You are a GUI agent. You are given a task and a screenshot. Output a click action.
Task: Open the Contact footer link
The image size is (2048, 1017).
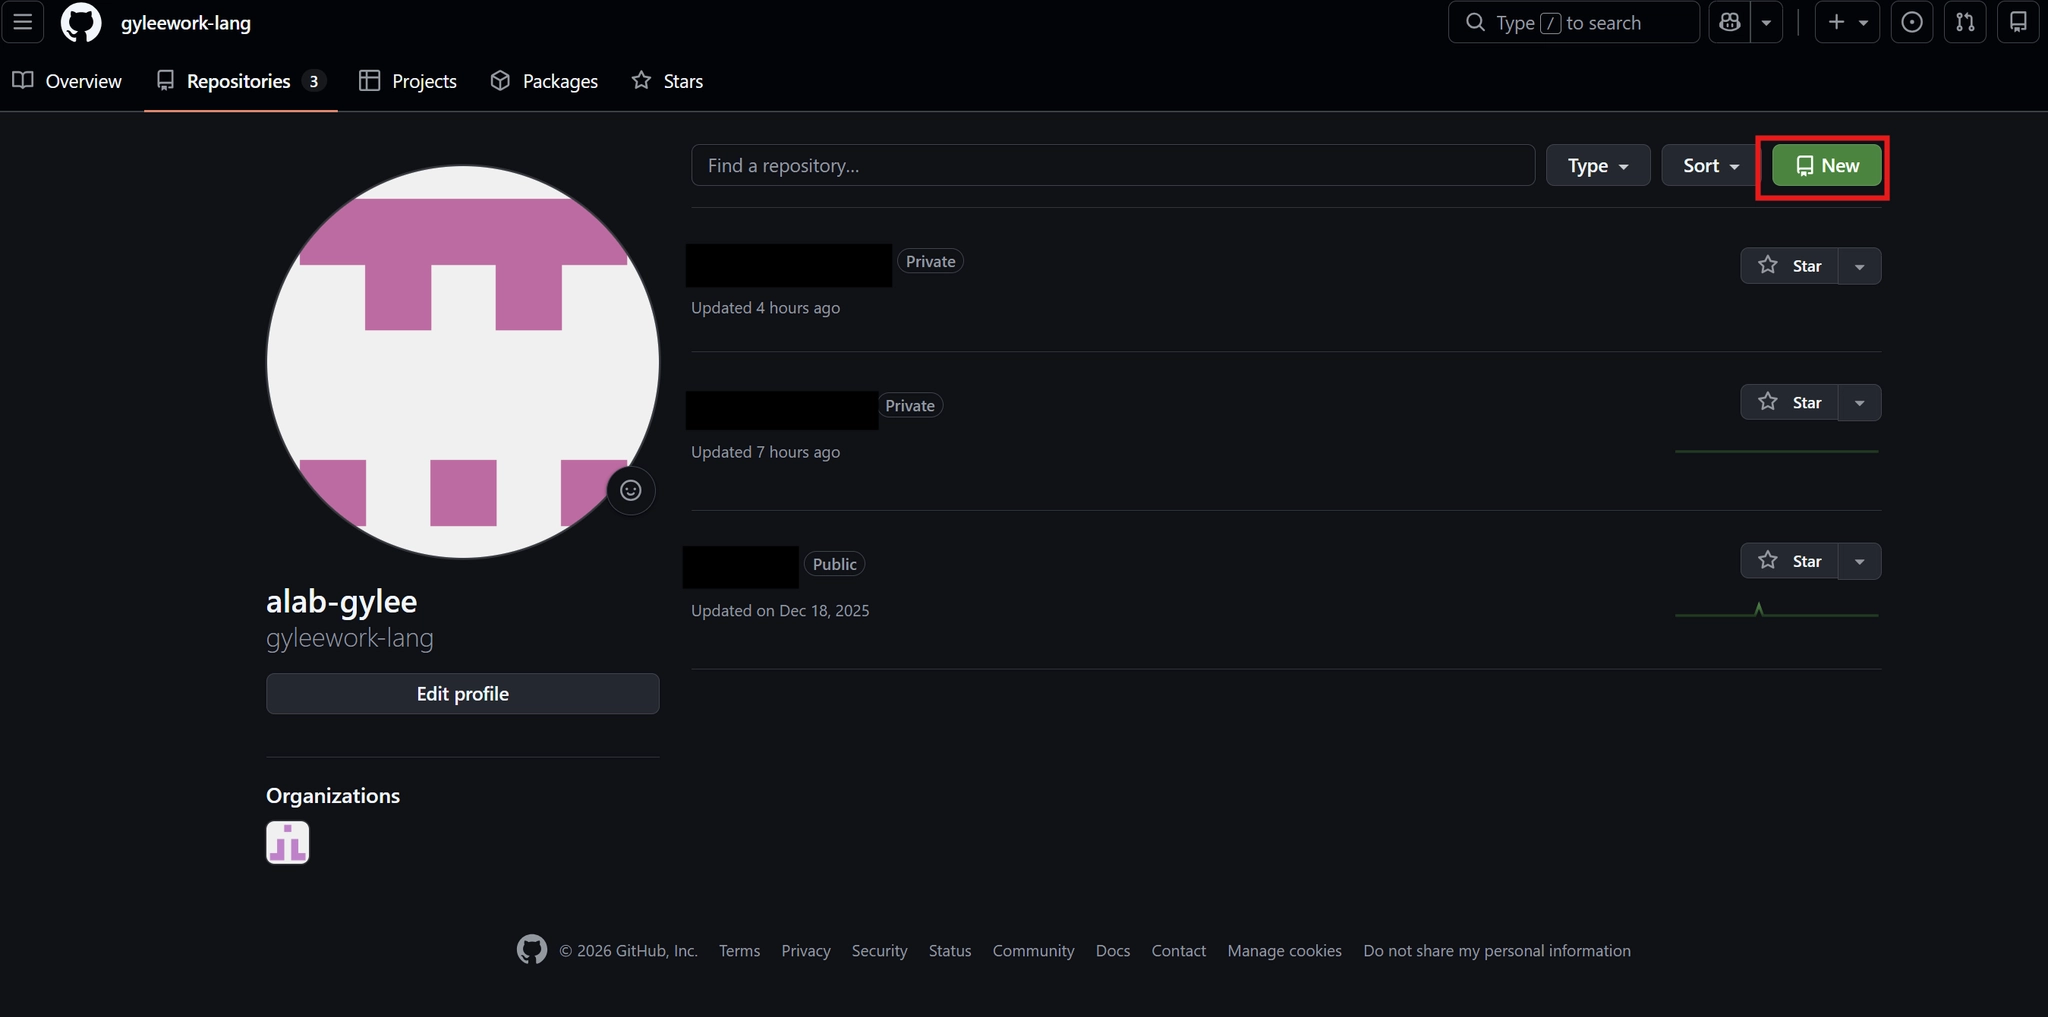click(x=1179, y=951)
